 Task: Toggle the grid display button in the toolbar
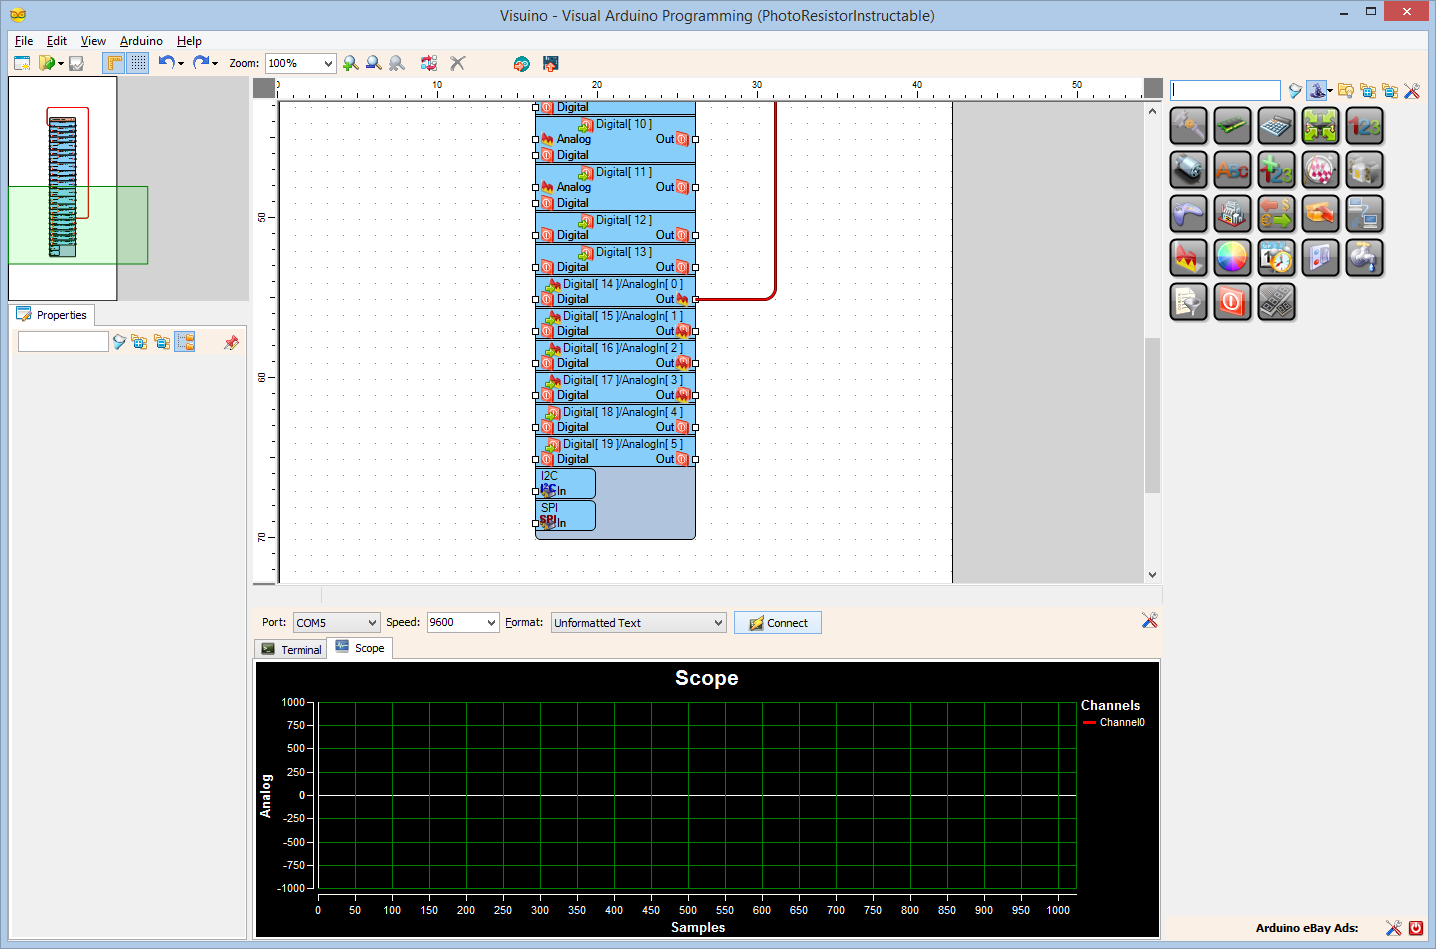point(137,63)
